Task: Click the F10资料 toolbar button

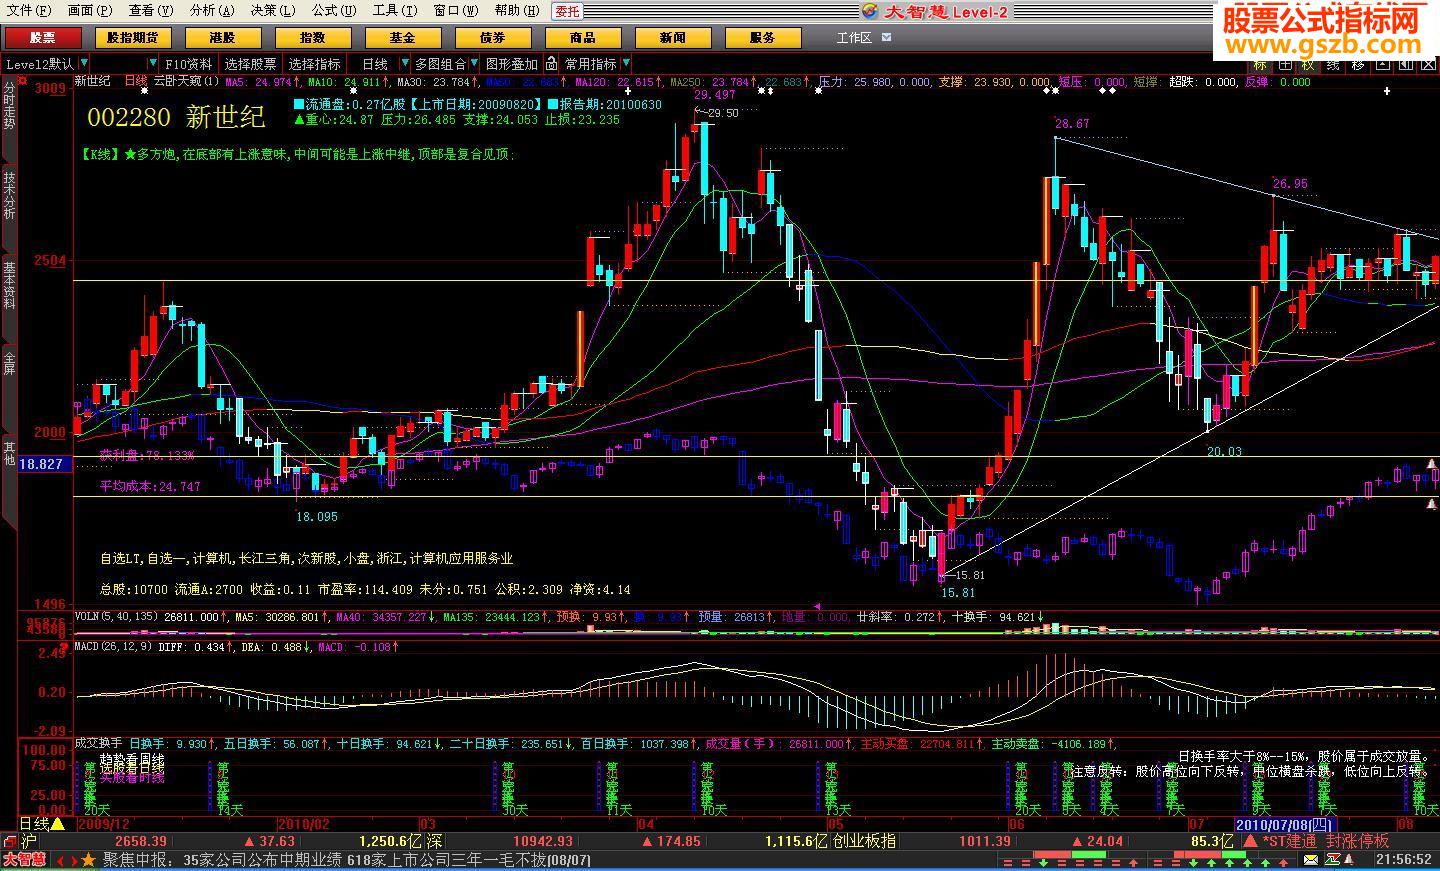Action: pos(189,64)
